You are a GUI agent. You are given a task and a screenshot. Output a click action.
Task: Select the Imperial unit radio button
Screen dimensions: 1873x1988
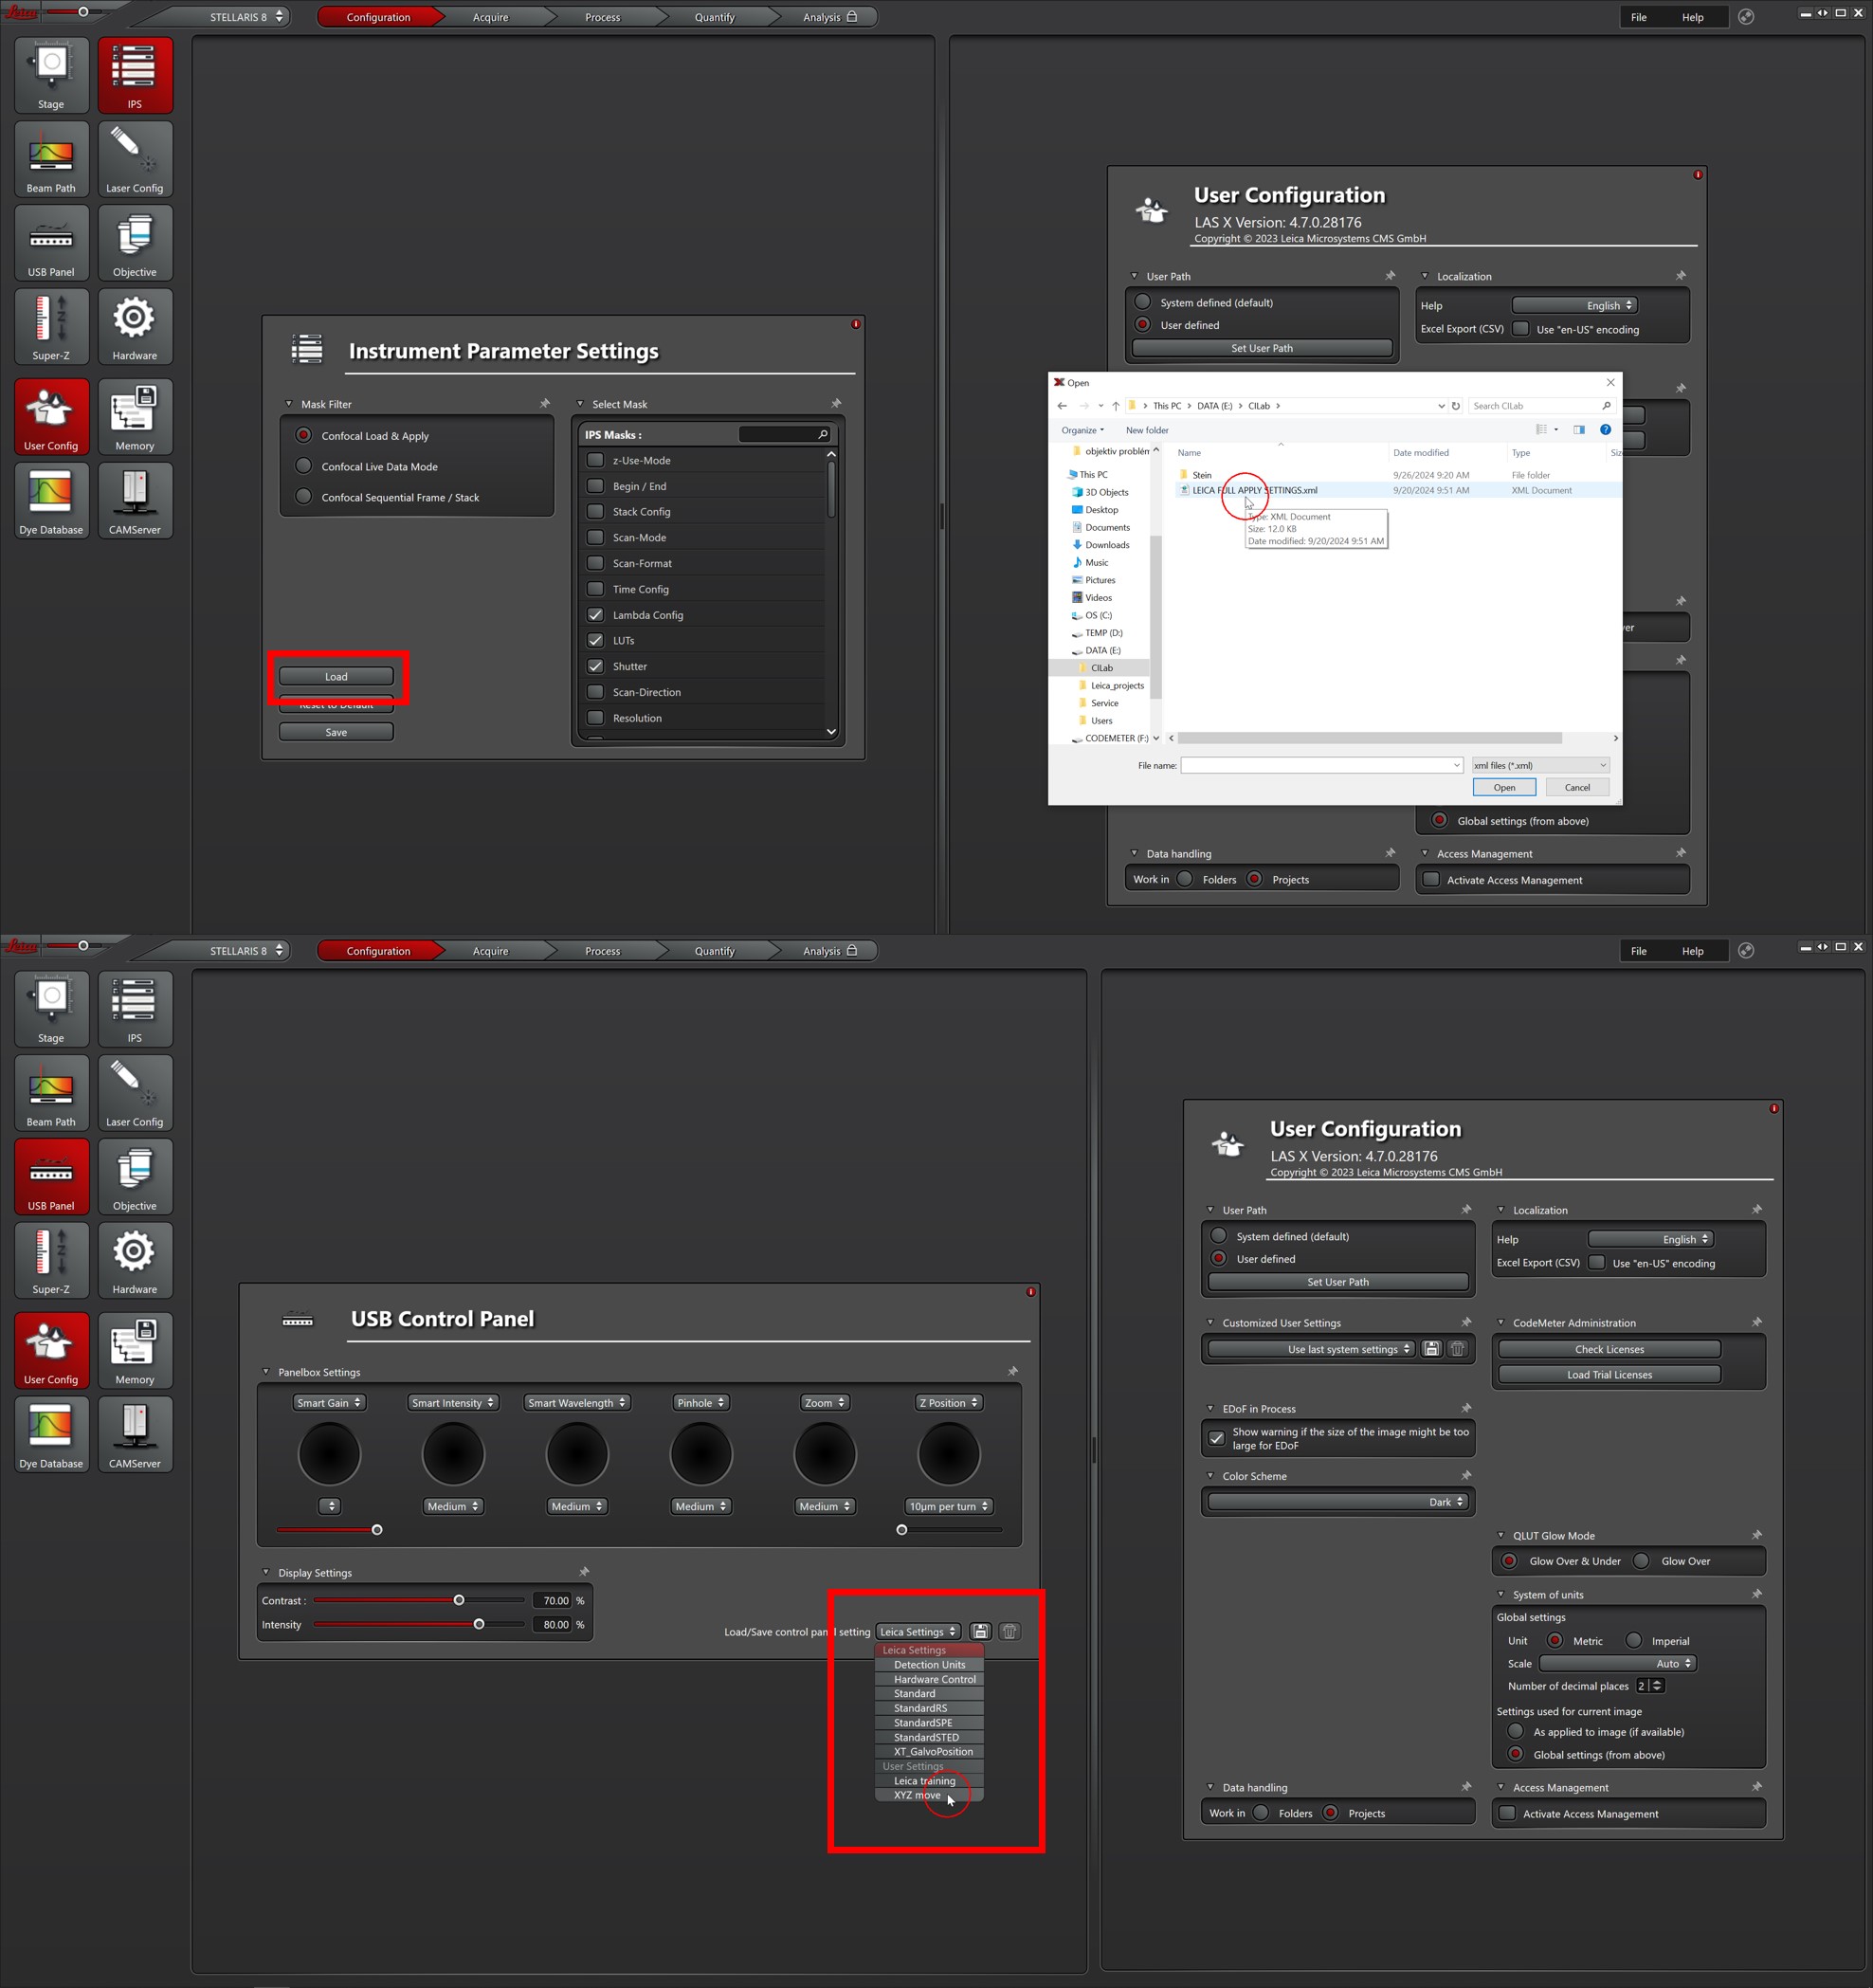[1634, 1640]
